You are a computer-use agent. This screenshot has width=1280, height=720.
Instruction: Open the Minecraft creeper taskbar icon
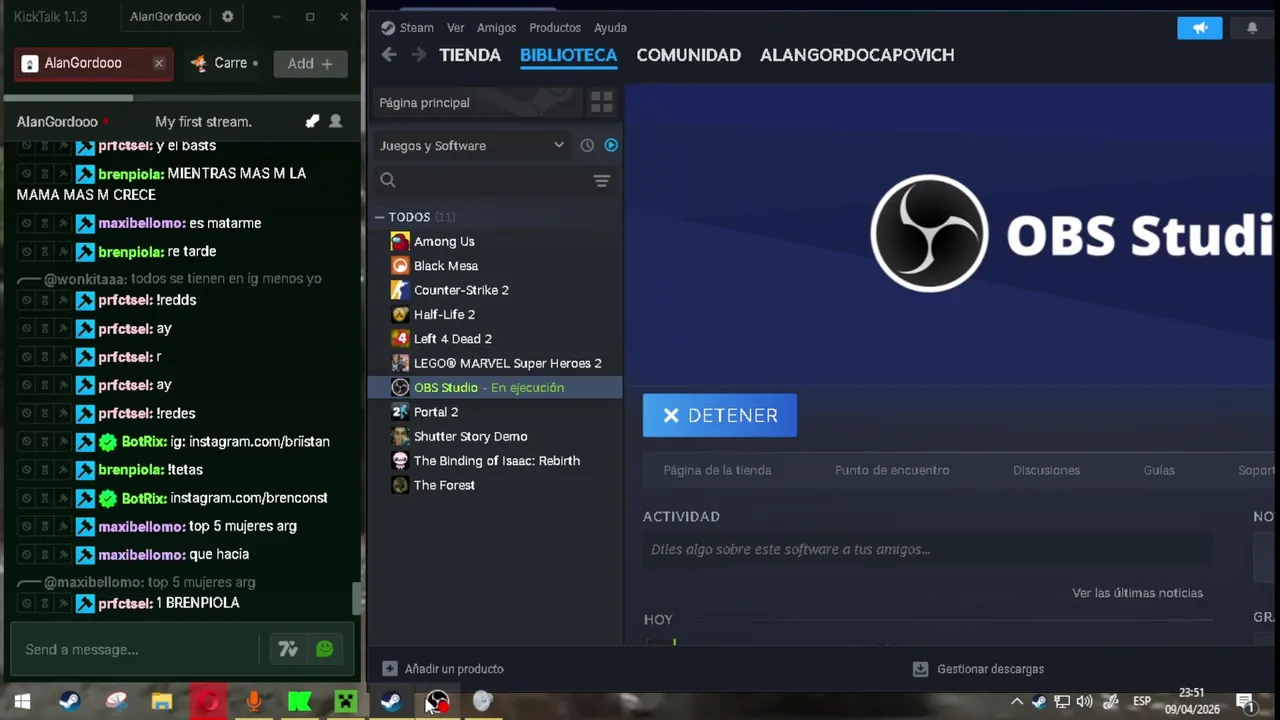click(x=345, y=702)
